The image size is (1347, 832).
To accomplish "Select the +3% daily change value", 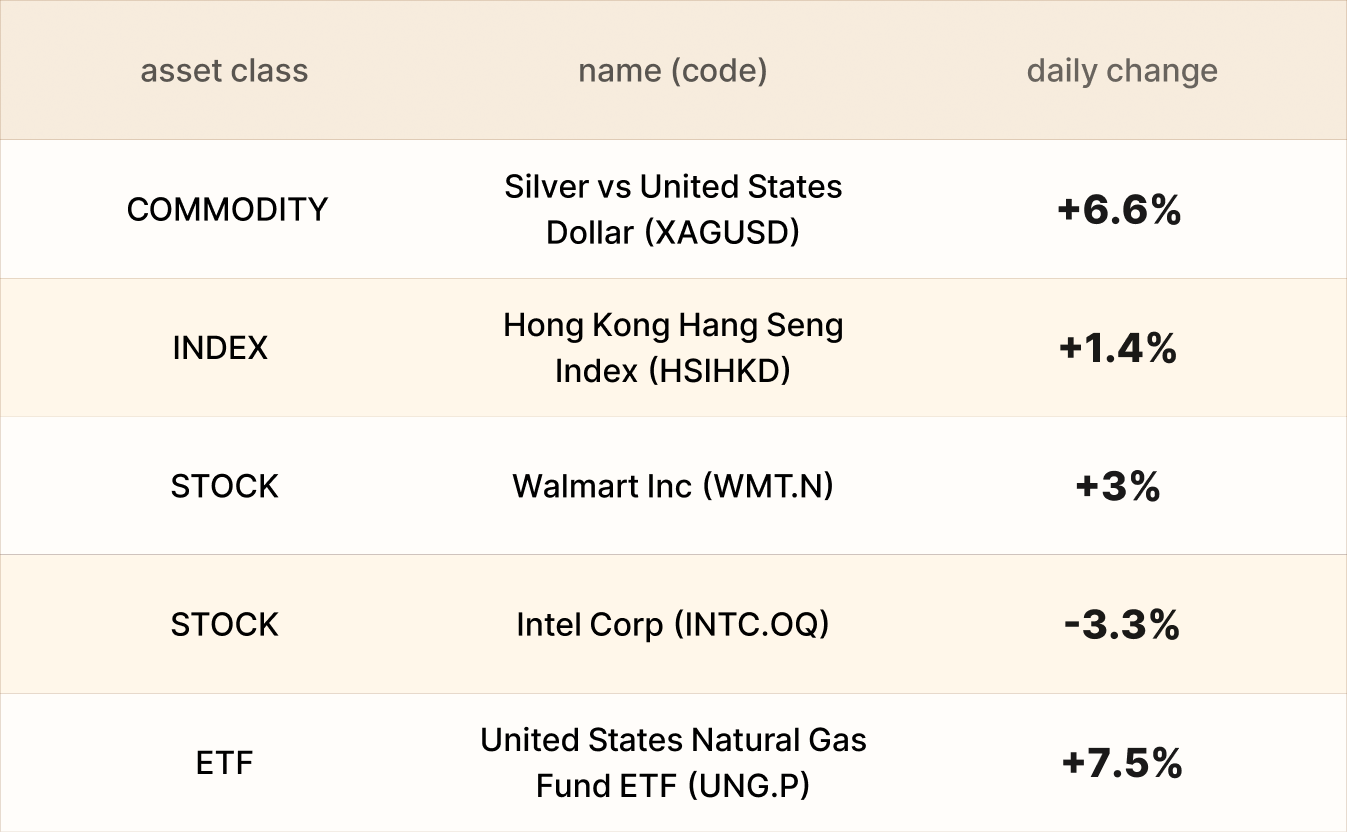I will 1118,487.
